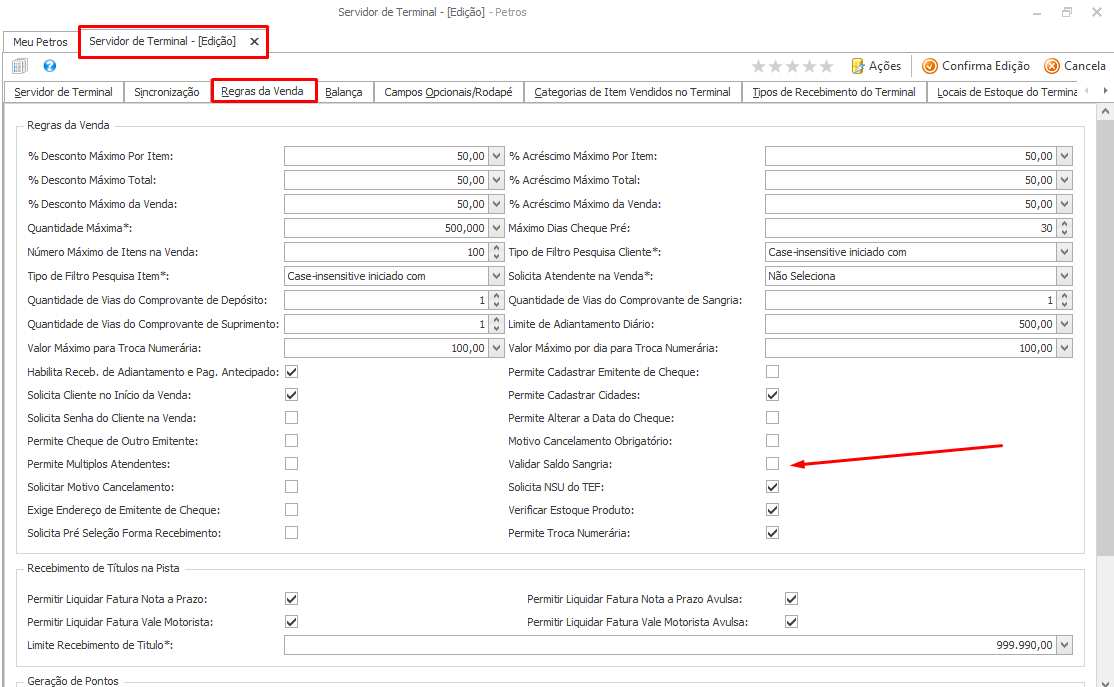The image size is (1114, 687).
Task: Enable Permite Alterar a Data do Cheque
Action: click(772, 418)
